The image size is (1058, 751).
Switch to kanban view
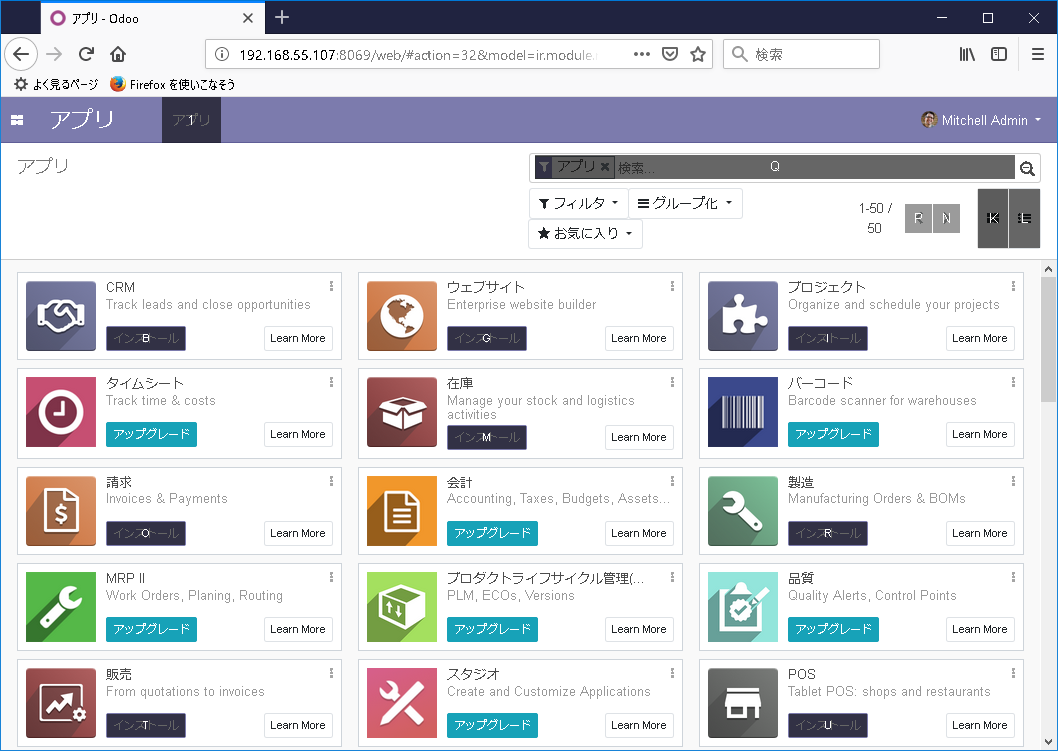click(991, 218)
